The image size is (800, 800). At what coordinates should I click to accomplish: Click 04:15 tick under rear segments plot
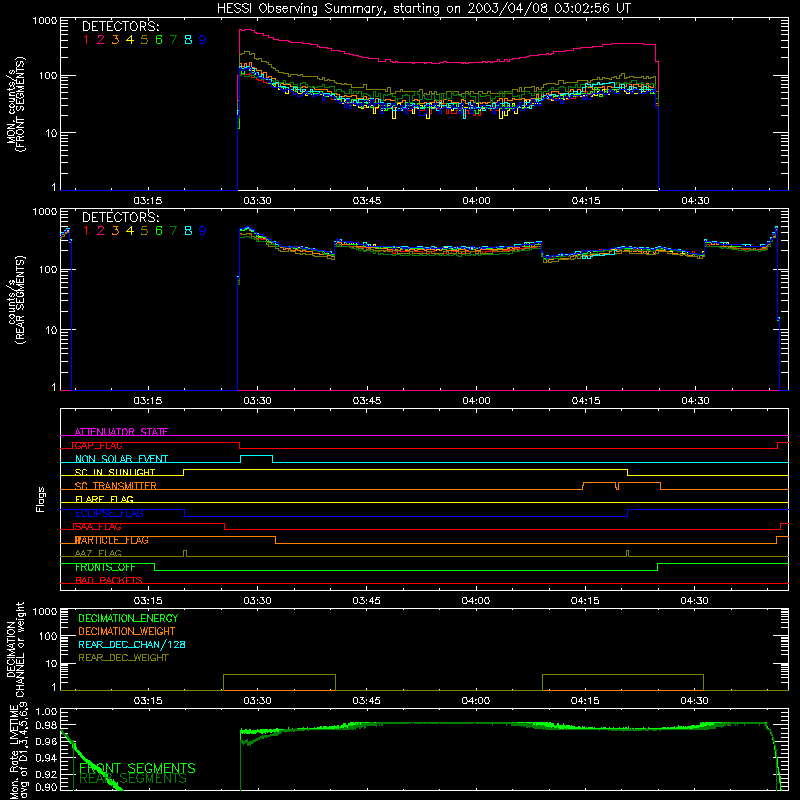coord(586,401)
